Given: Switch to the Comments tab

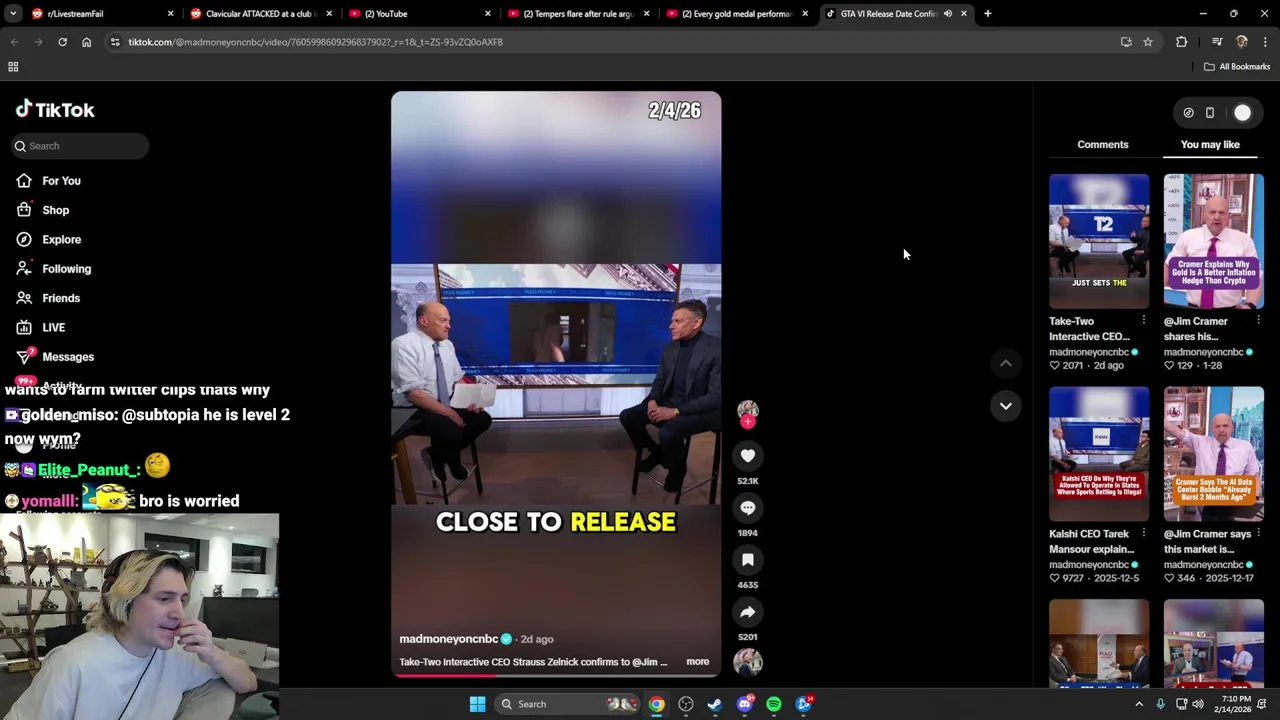Looking at the screenshot, I should (1102, 144).
